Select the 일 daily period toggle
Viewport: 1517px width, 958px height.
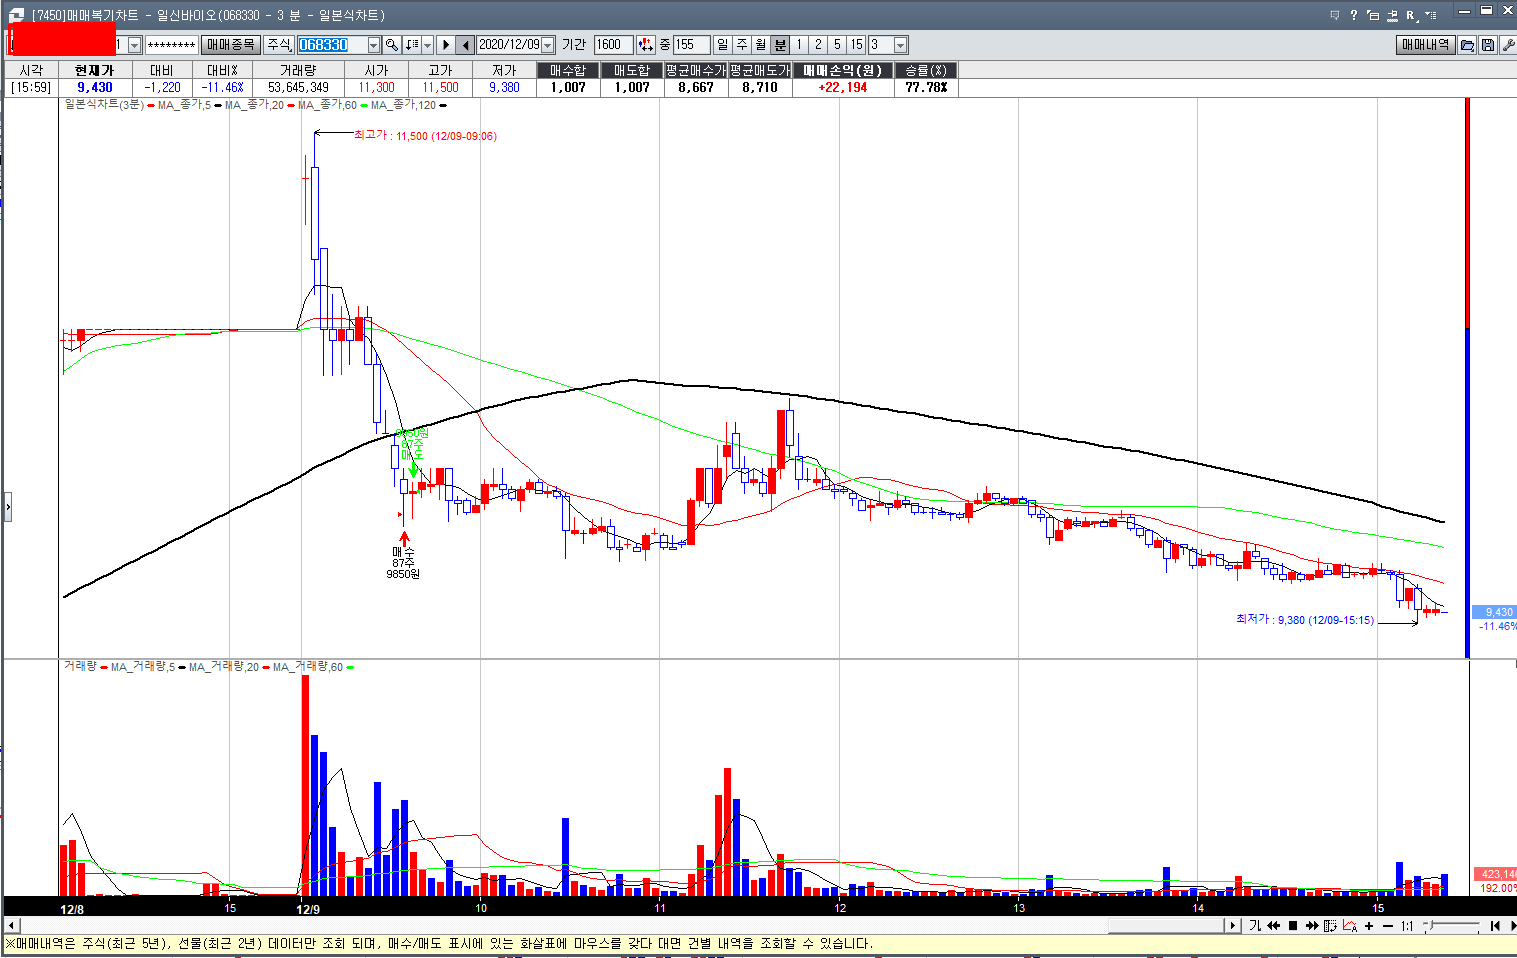[x=723, y=45]
